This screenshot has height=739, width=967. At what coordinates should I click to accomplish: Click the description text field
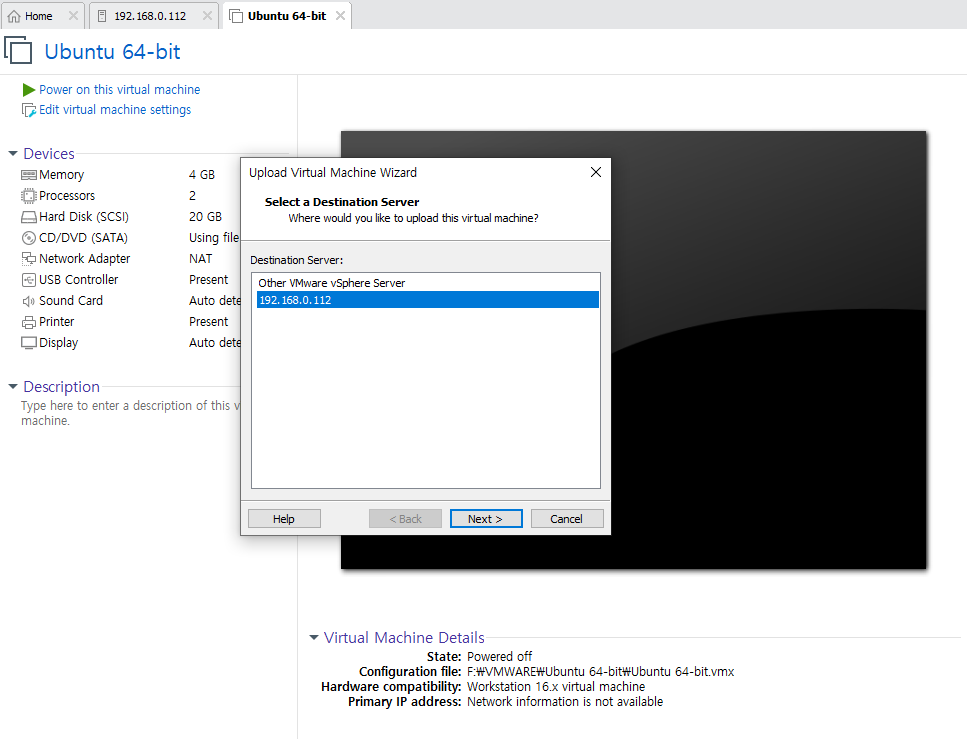coord(130,413)
